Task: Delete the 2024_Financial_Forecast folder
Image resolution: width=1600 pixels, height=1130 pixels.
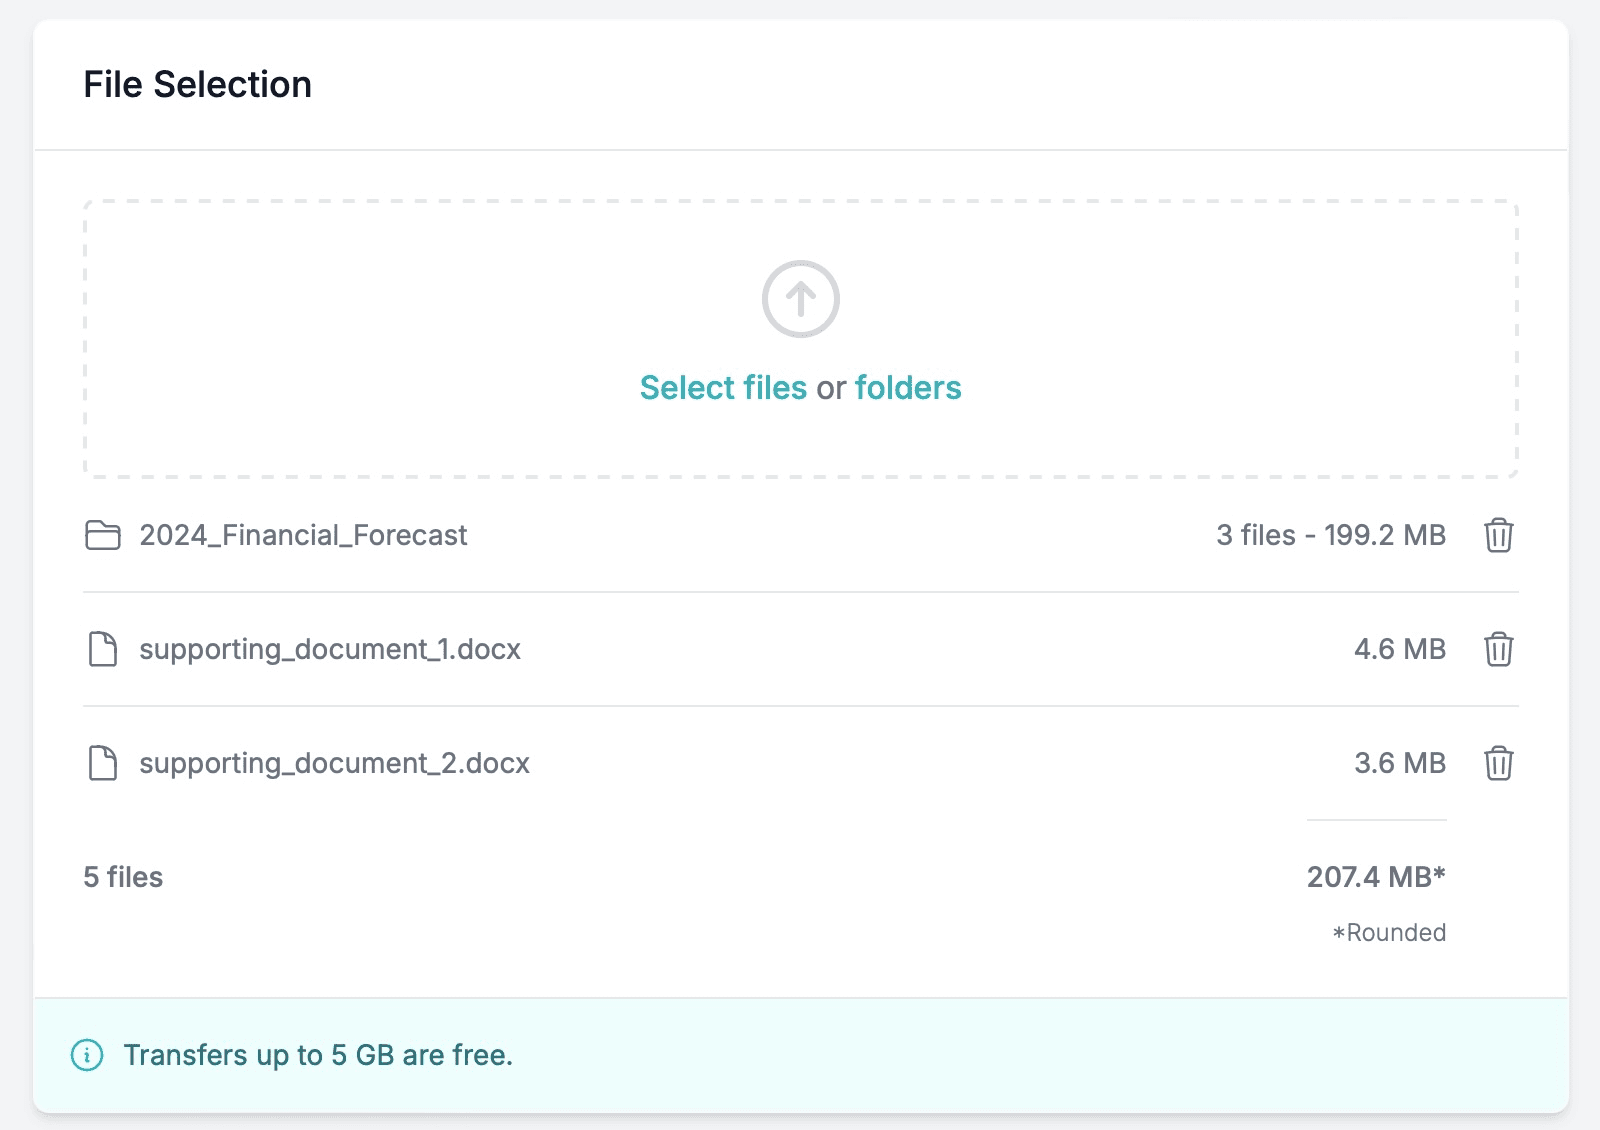Action: coord(1498,535)
